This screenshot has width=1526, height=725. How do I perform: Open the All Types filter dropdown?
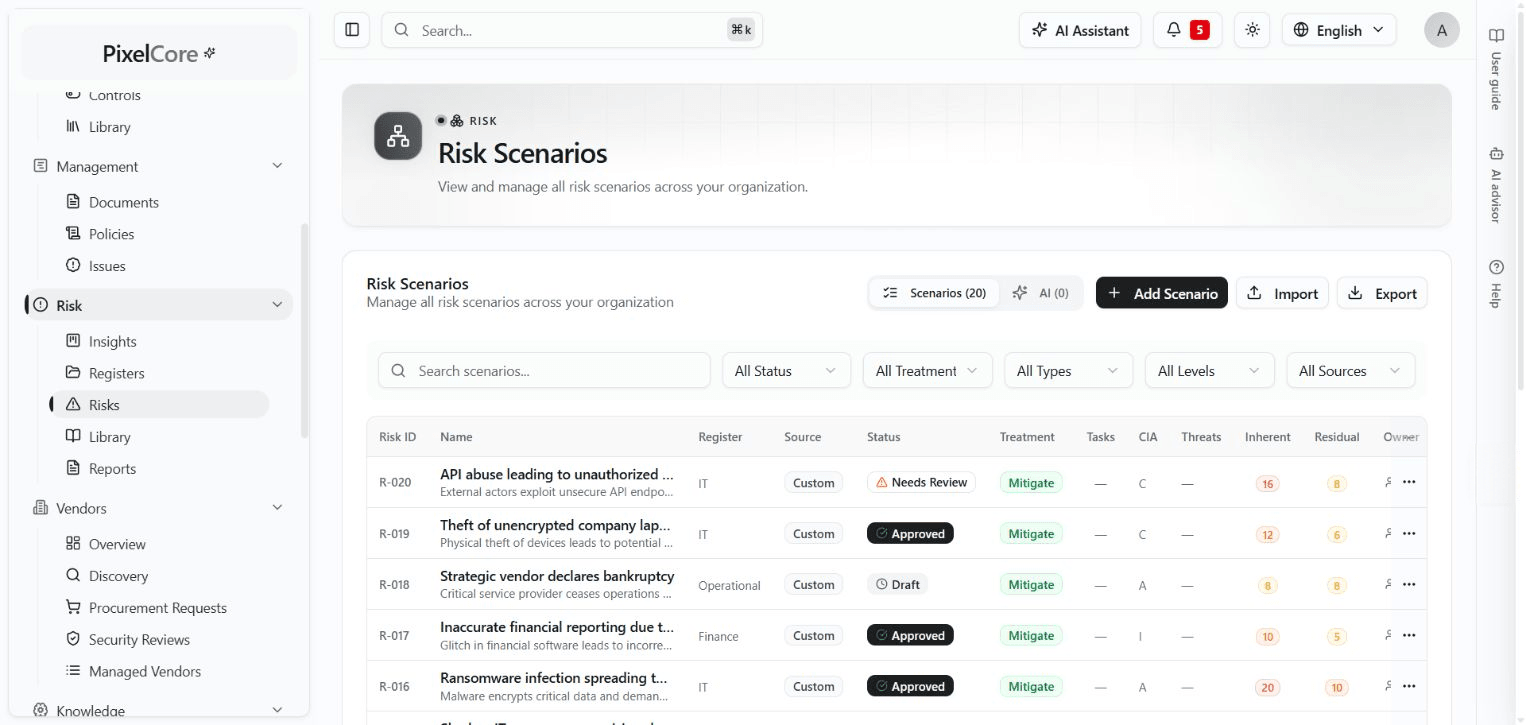(x=1068, y=370)
